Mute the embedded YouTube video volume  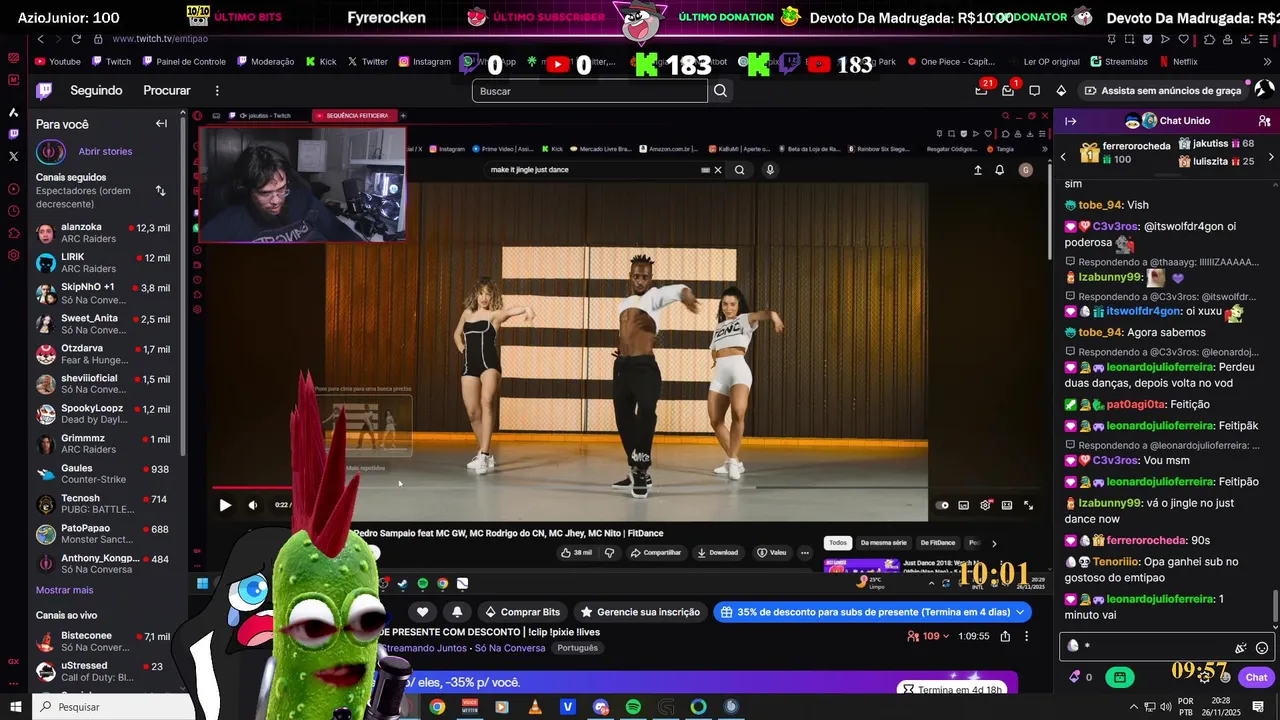click(x=252, y=505)
